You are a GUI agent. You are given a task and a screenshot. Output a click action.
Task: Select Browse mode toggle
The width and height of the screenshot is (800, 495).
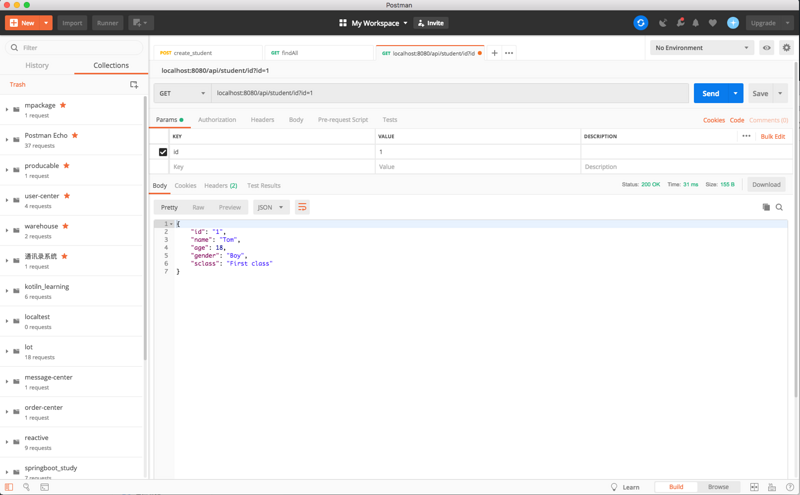click(x=718, y=487)
